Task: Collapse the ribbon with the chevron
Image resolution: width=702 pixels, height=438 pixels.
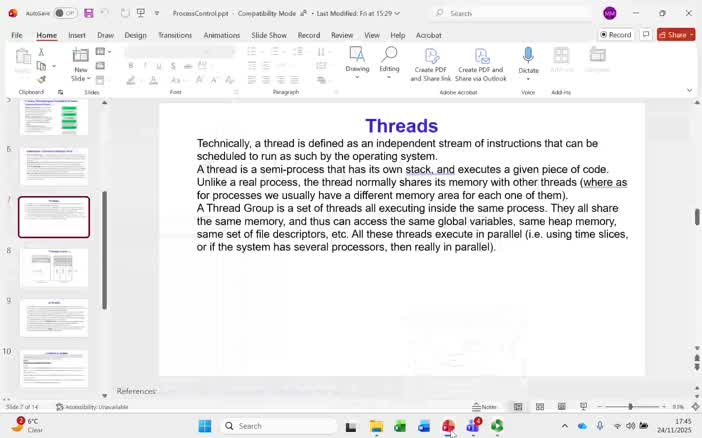Action: 689,90
